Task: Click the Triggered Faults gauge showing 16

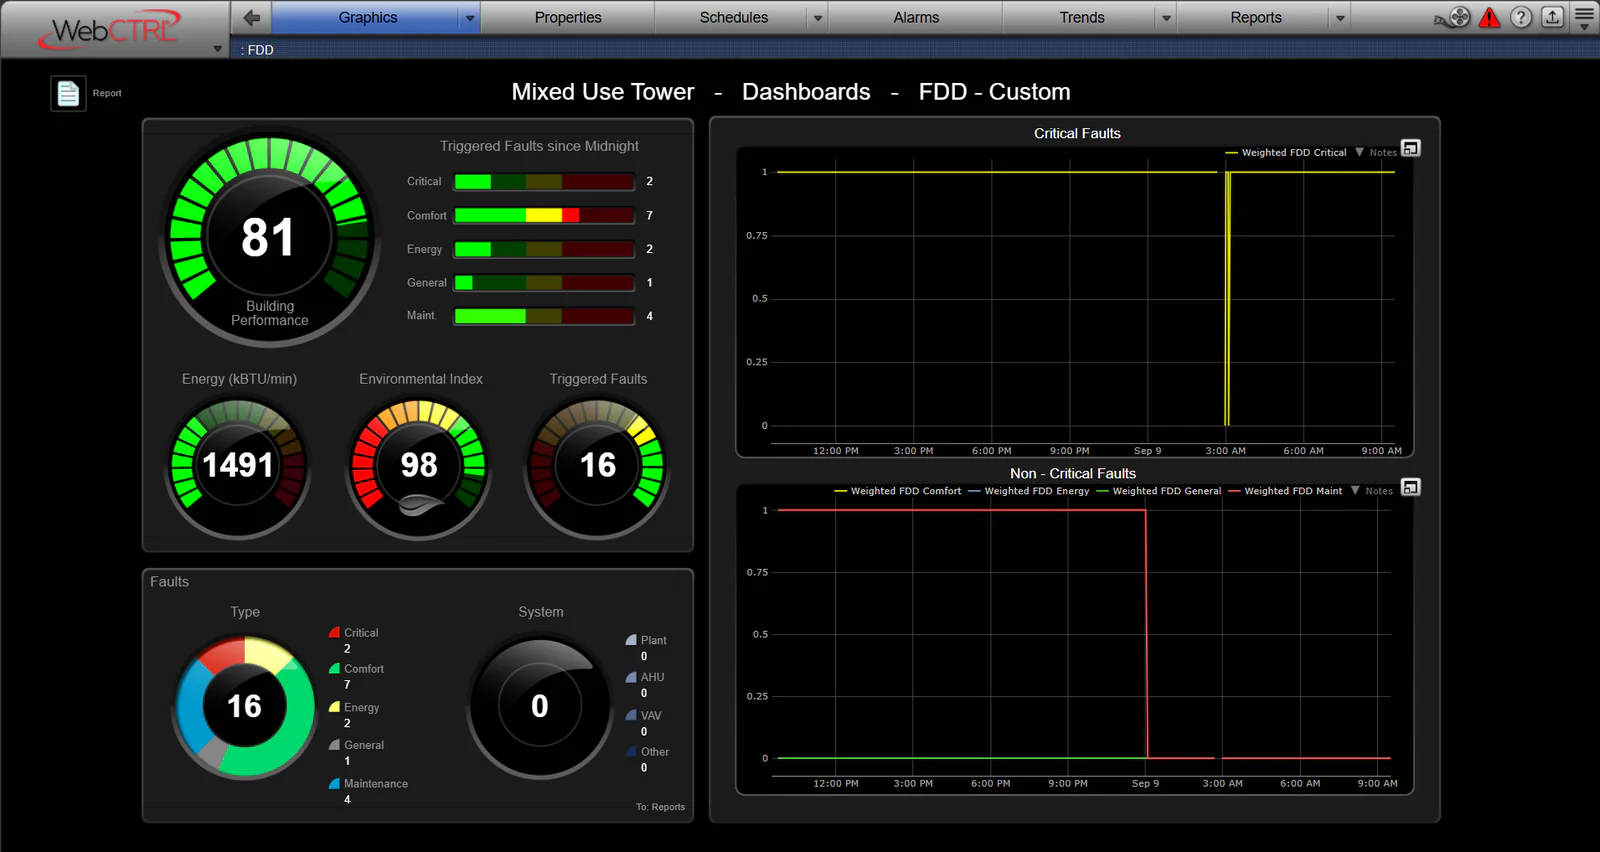Action: (x=597, y=465)
